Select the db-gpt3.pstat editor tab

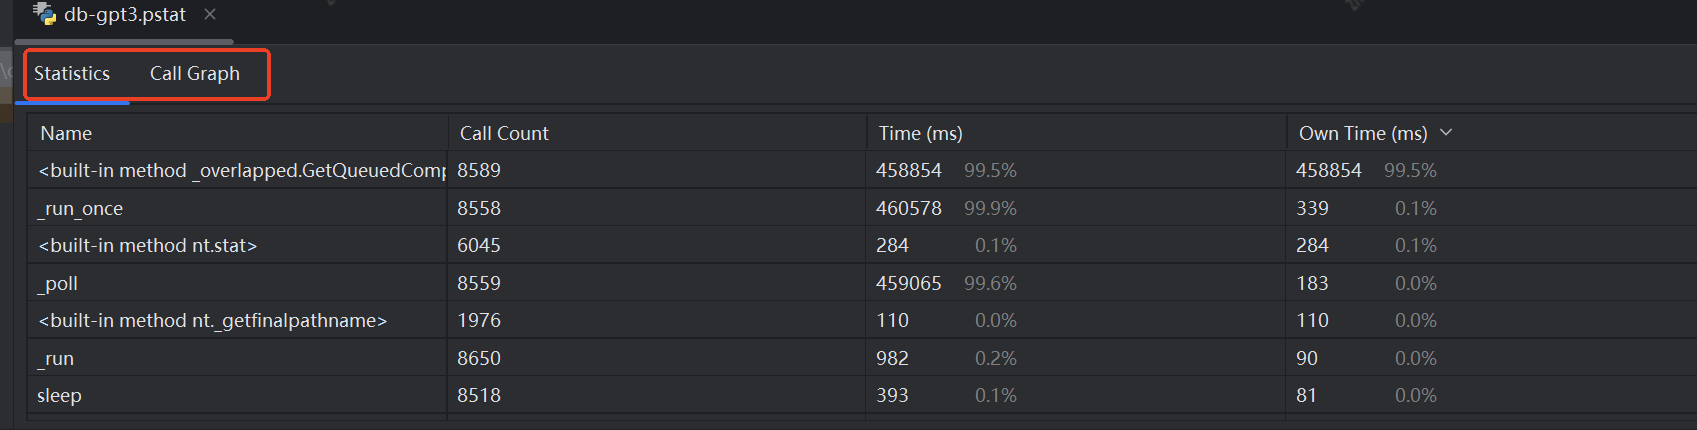point(125,15)
